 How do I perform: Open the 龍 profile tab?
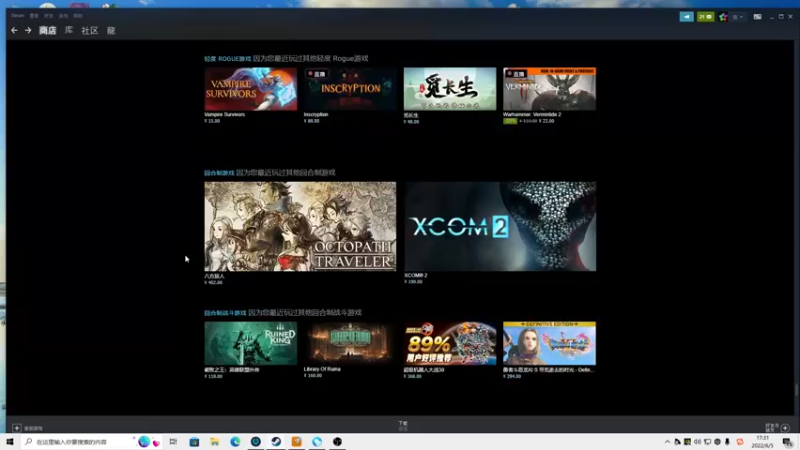point(111,31)
